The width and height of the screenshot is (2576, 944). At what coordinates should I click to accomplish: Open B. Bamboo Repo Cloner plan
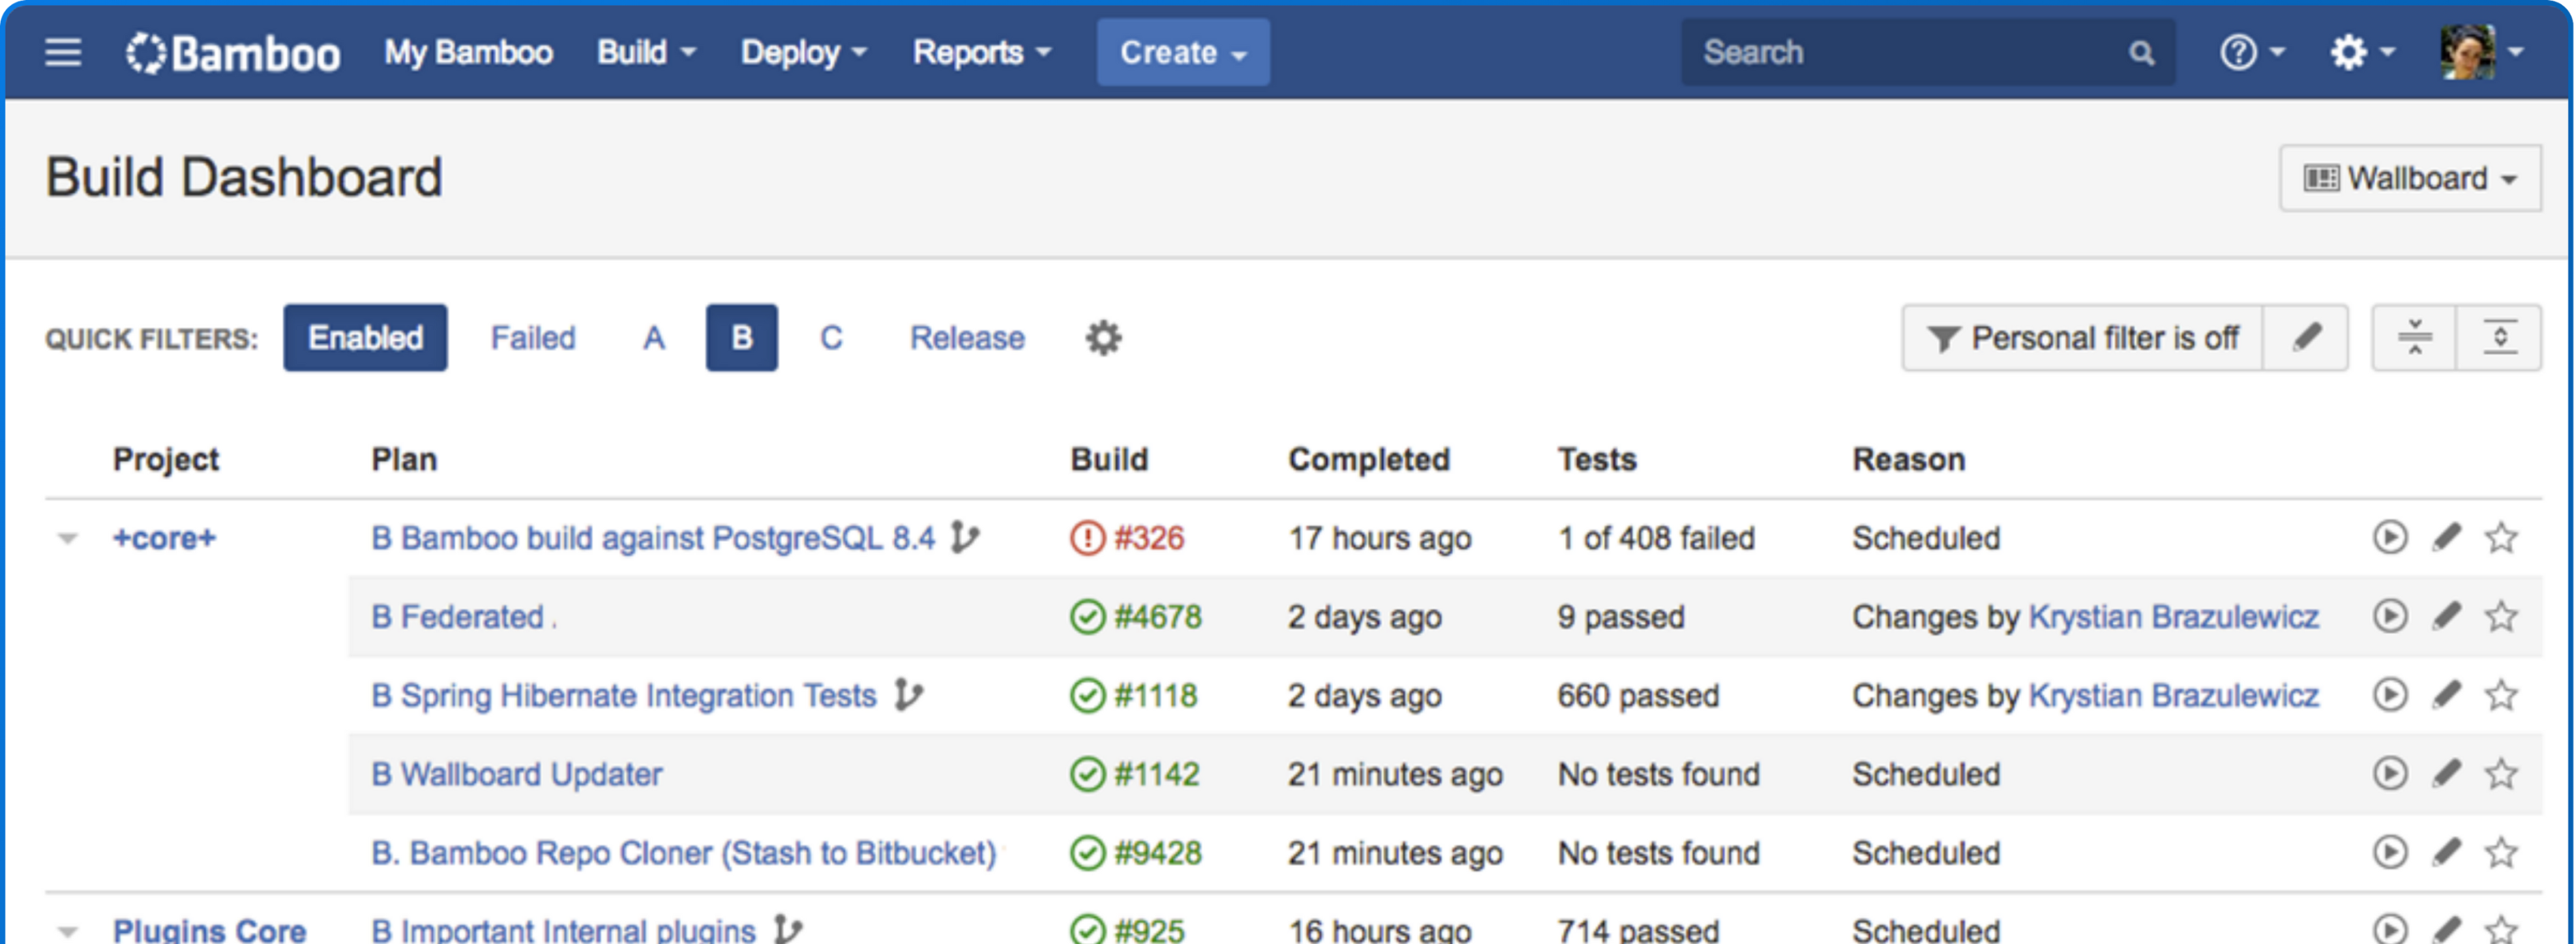pyautogui.click(x=684, y=853)
